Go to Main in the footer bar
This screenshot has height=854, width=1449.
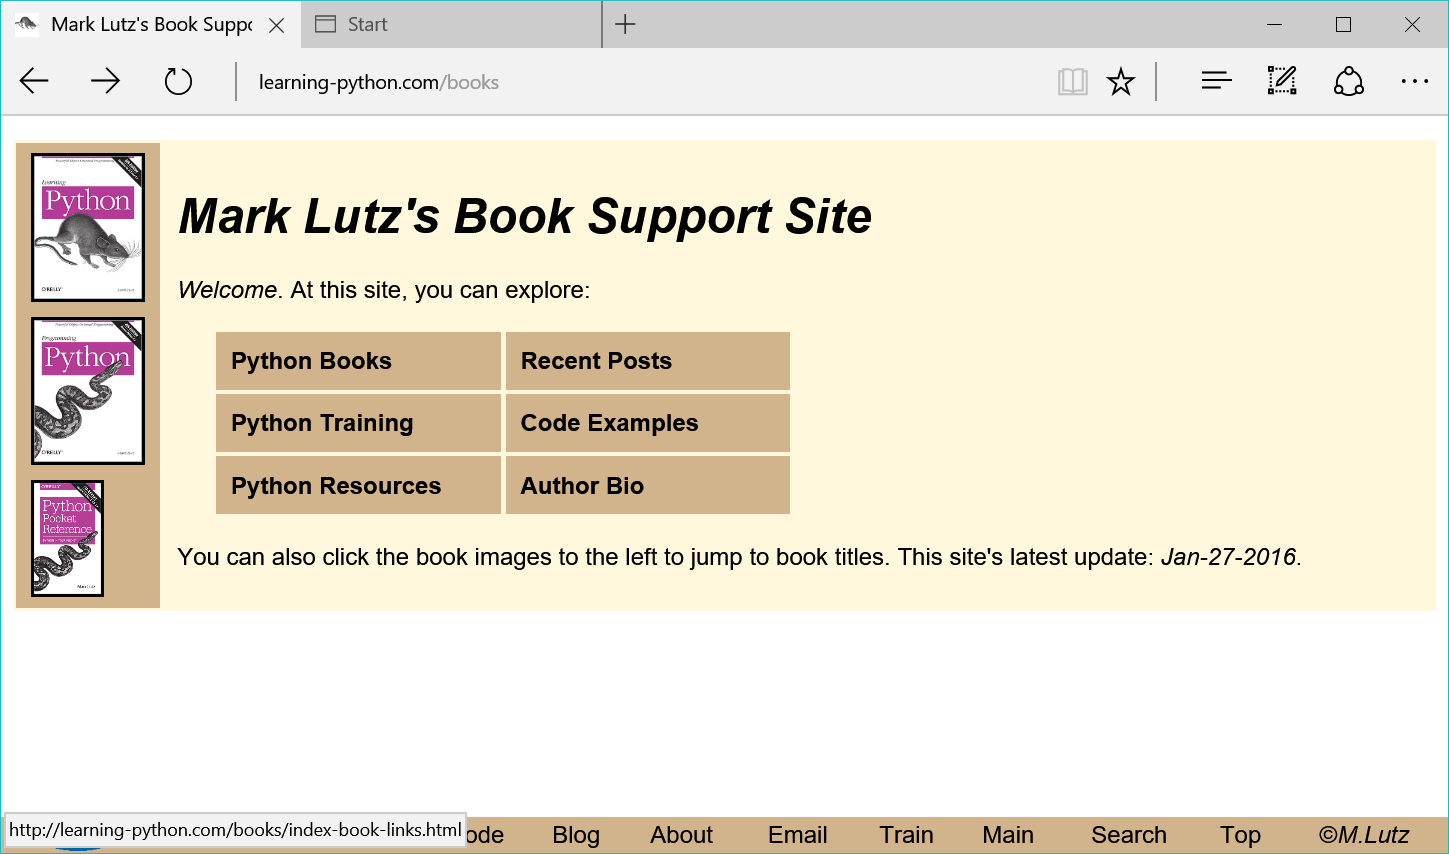pyautogui.click(x=1008, y=835)
